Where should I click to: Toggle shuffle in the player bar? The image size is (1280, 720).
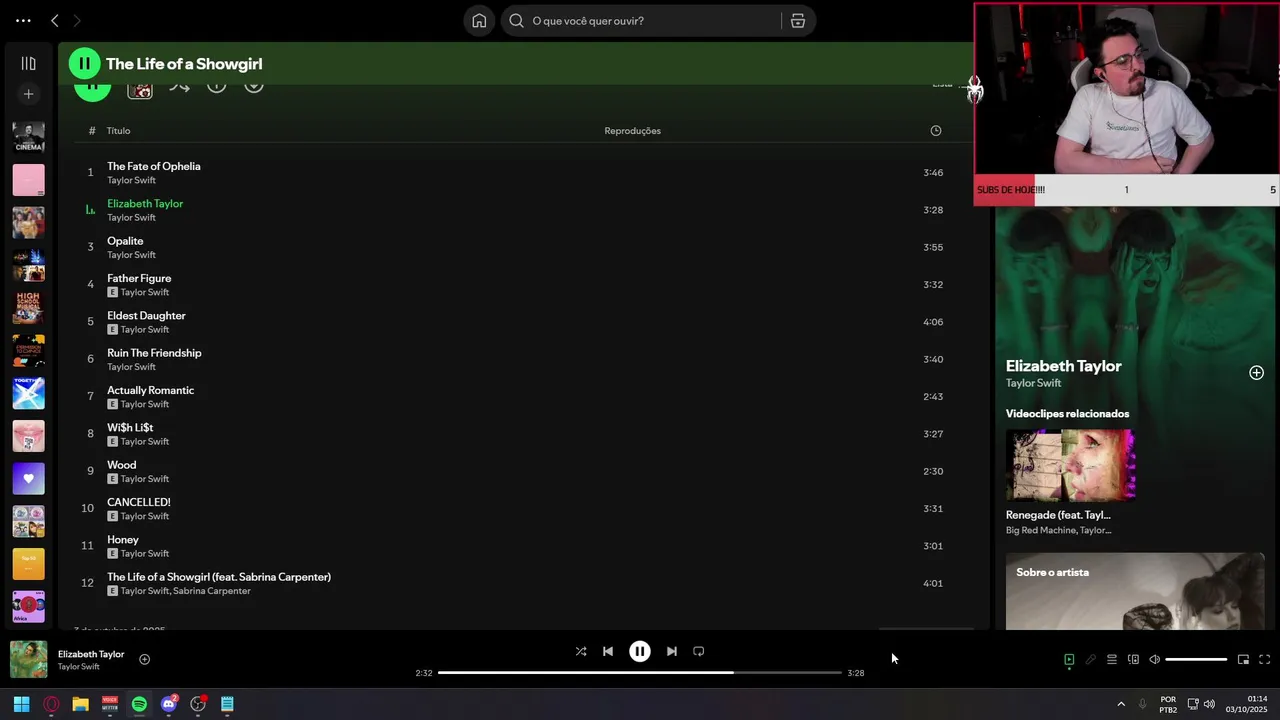(581, 651)
